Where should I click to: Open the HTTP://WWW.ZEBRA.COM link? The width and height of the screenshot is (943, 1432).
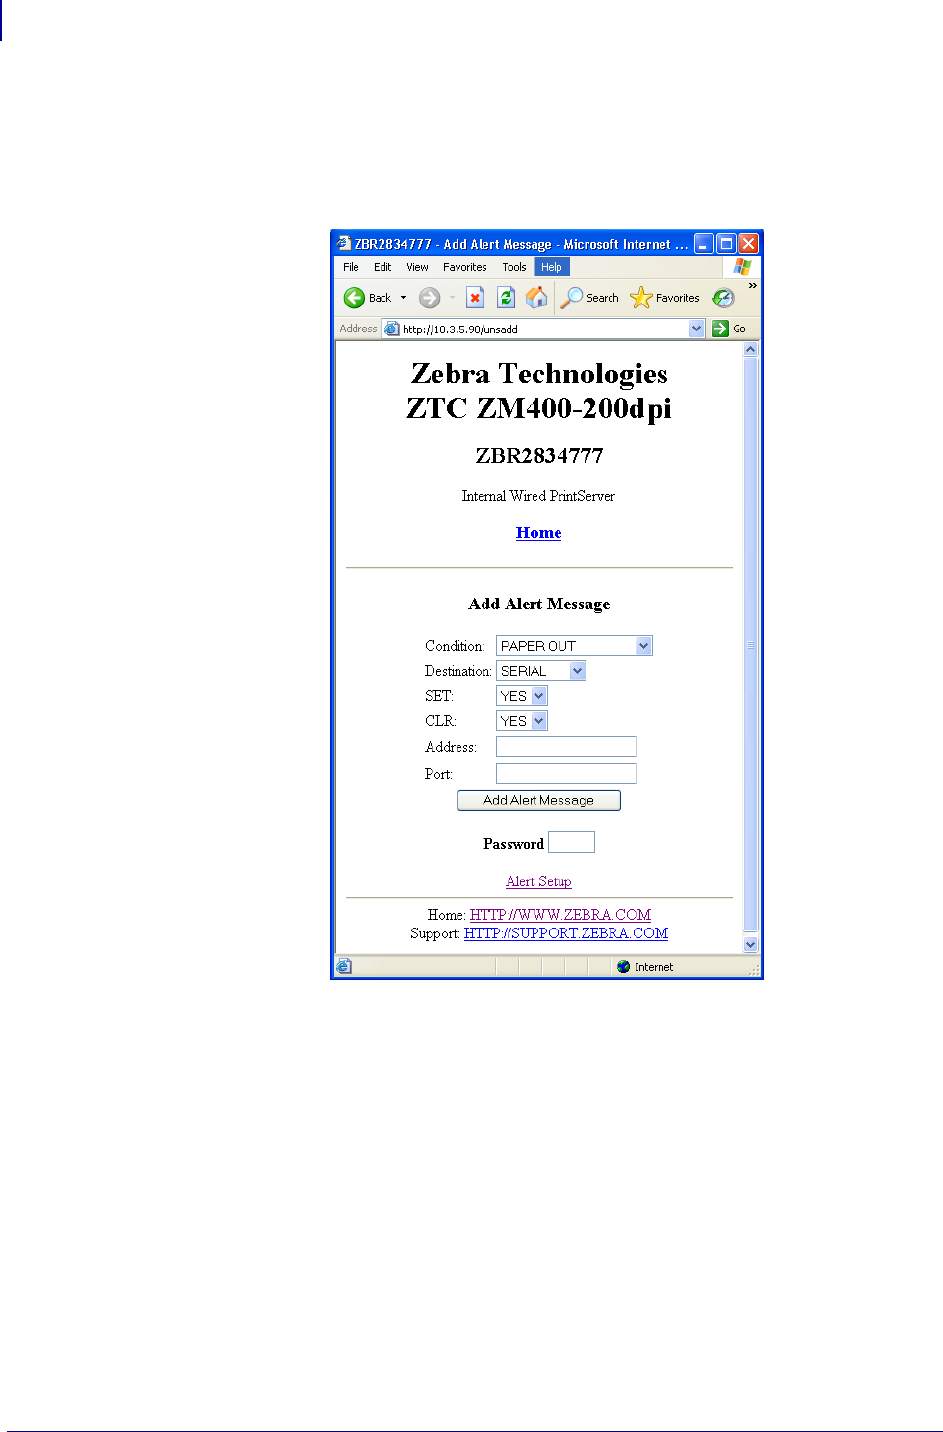(x=561, y=914)
